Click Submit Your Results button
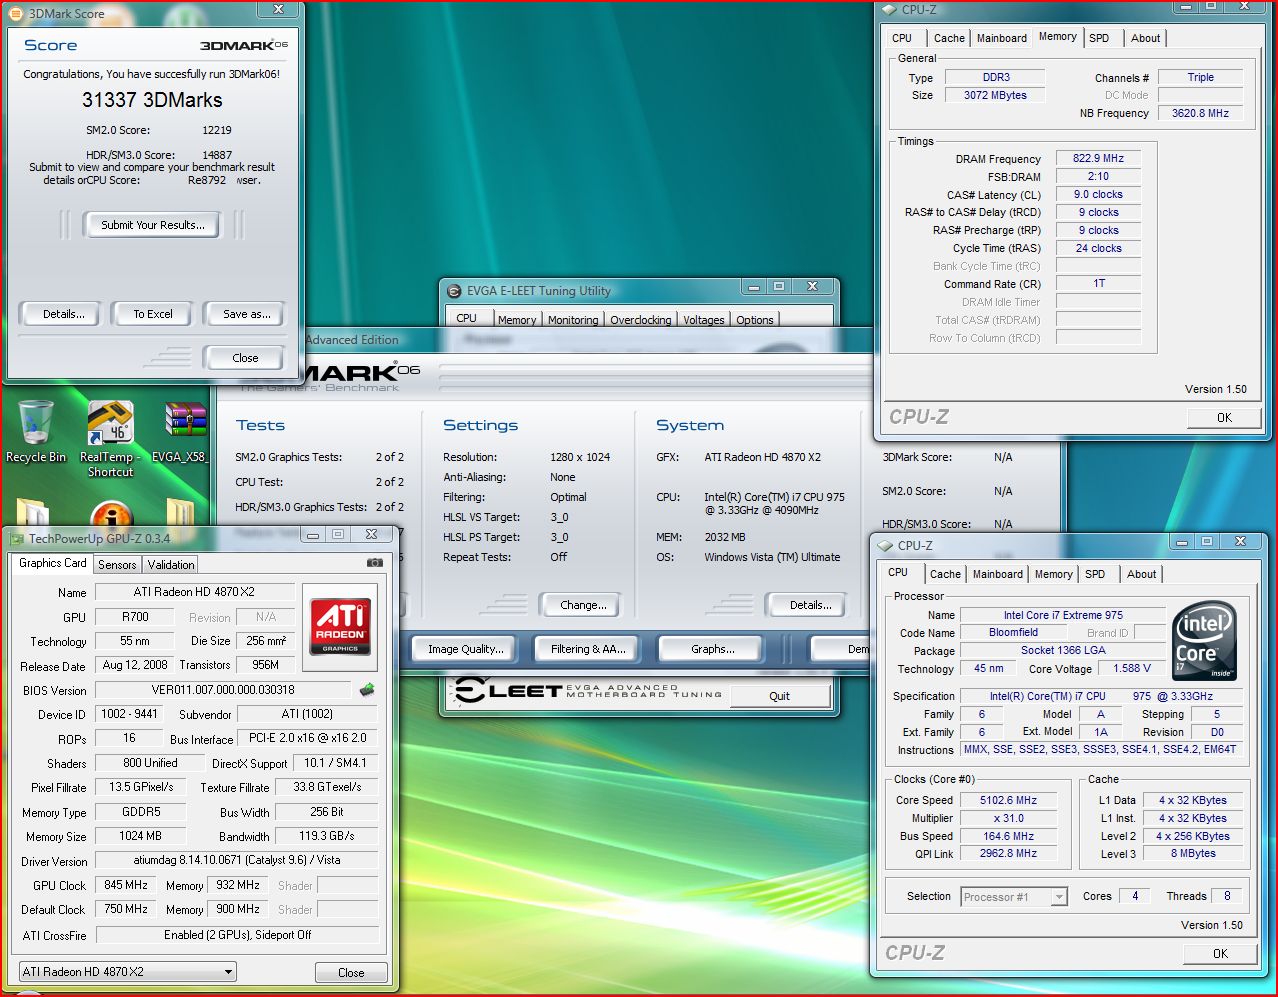The width and height of the screenshot is (1278, 997). point(153,225)
